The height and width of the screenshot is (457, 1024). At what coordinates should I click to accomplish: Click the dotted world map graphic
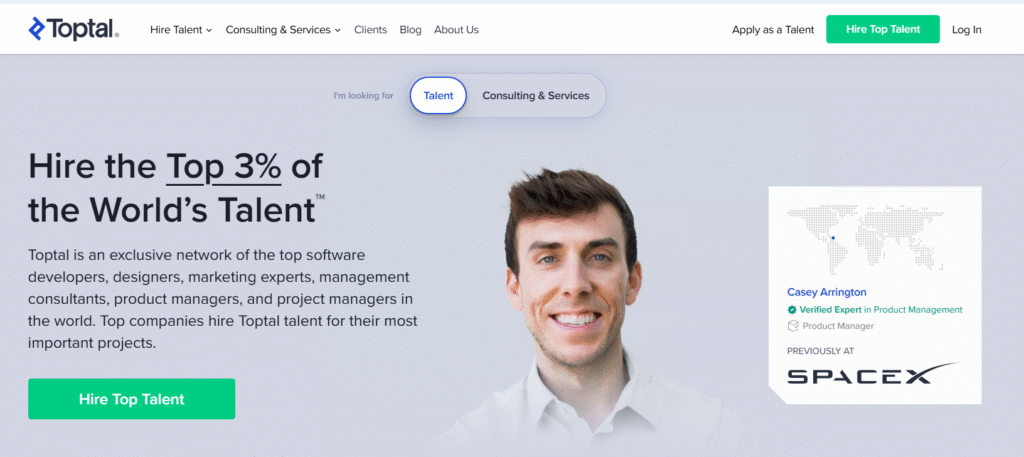click(866, 238)
